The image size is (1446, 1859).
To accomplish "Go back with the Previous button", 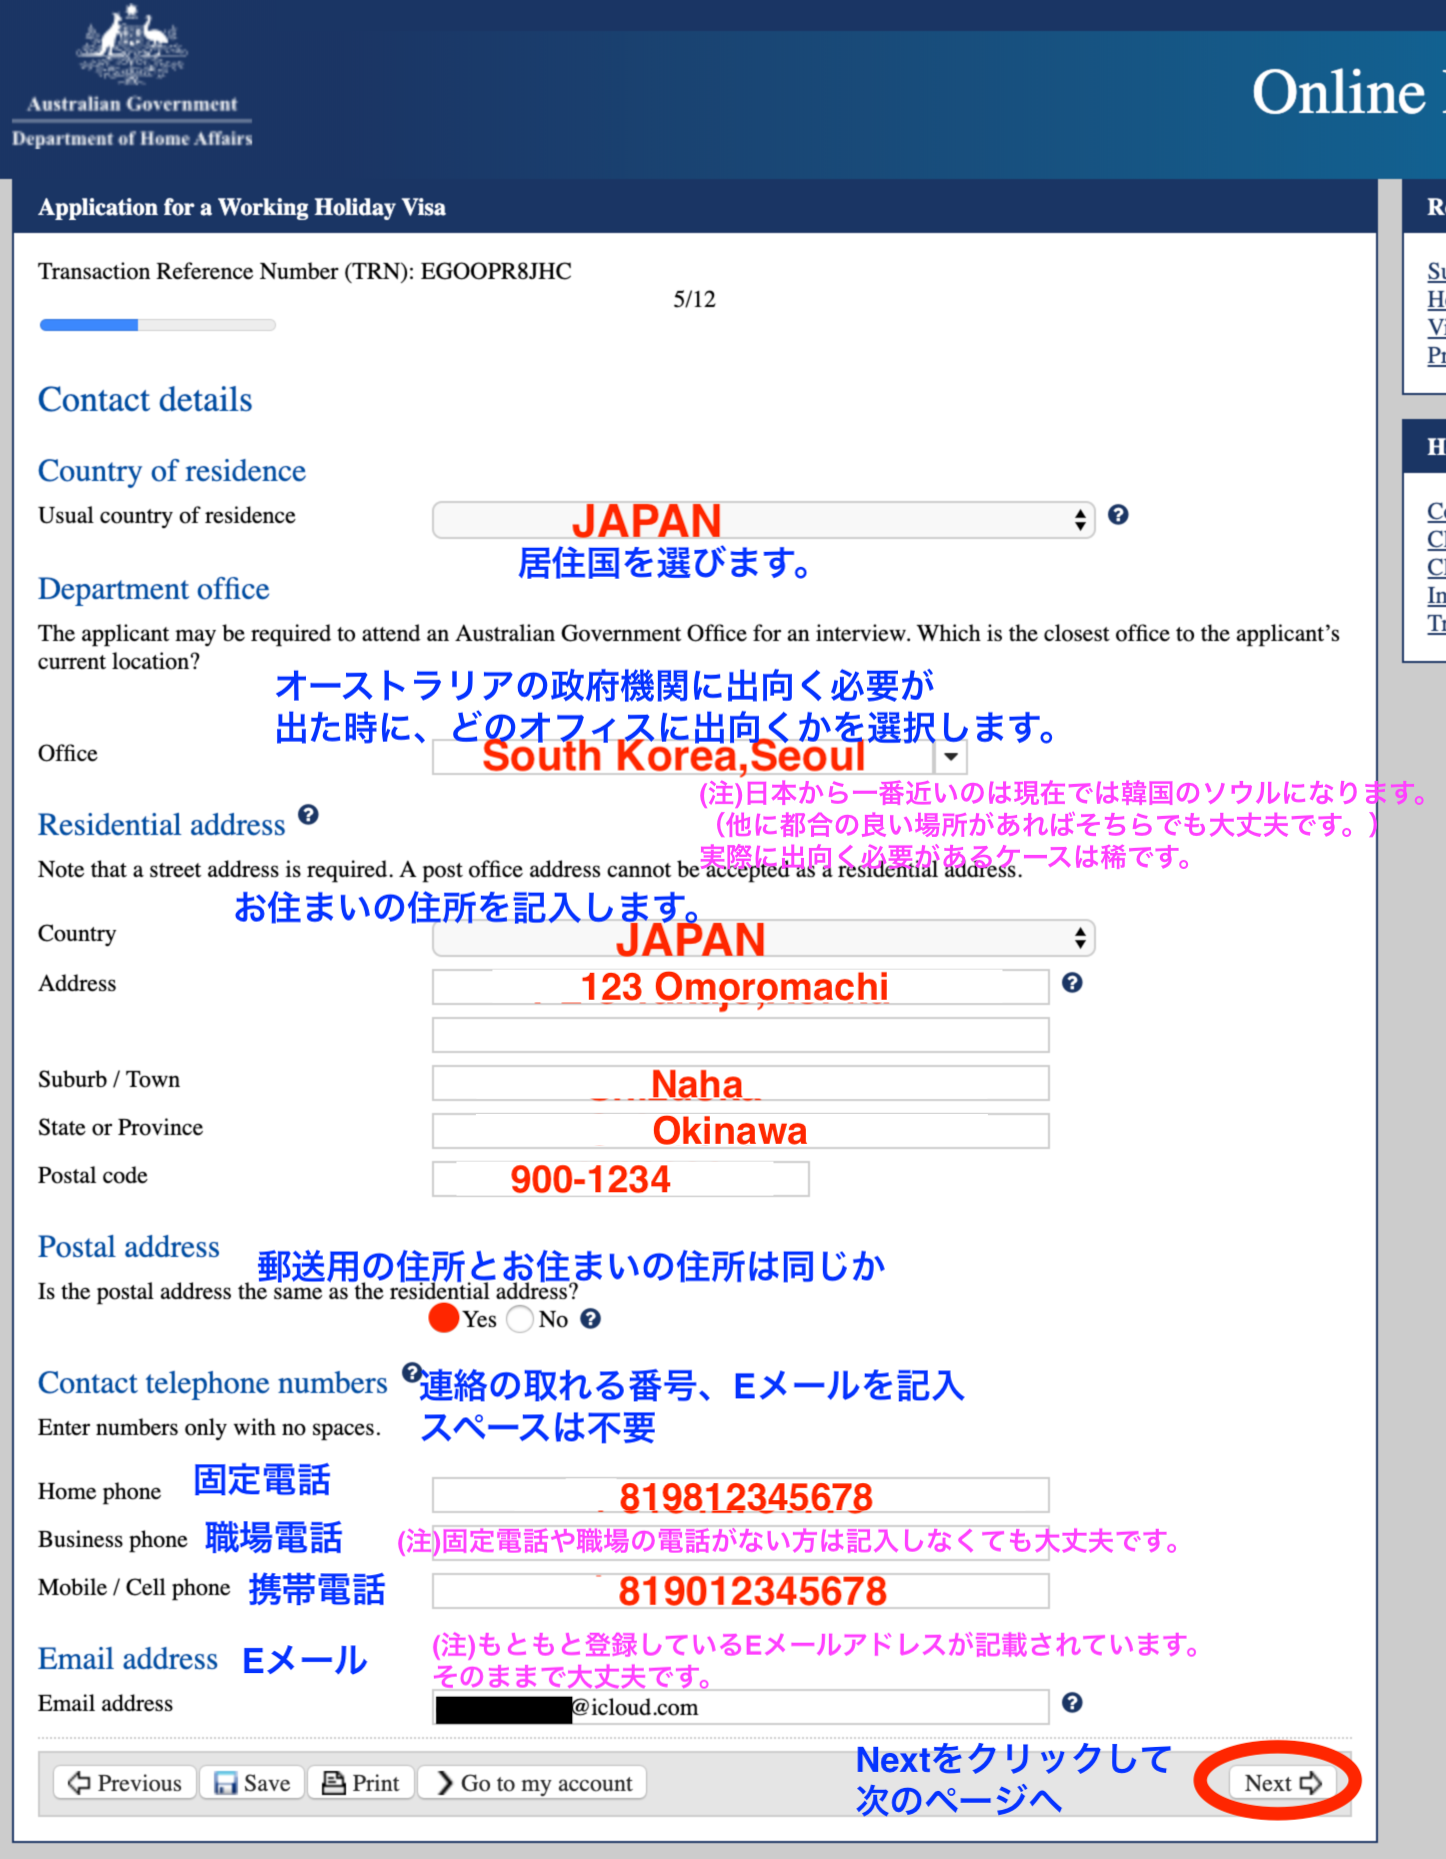I will 125,1783.
